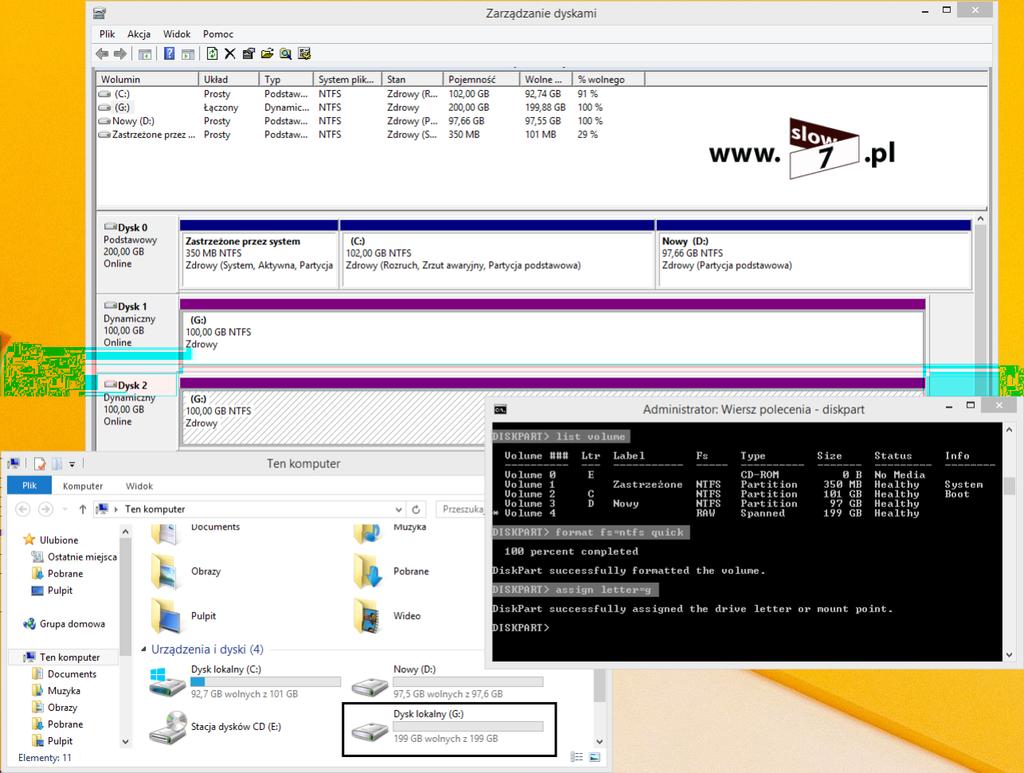Click the Back arrow in Disk Management toolbar

pyautogui.click(x=102, y=54)
